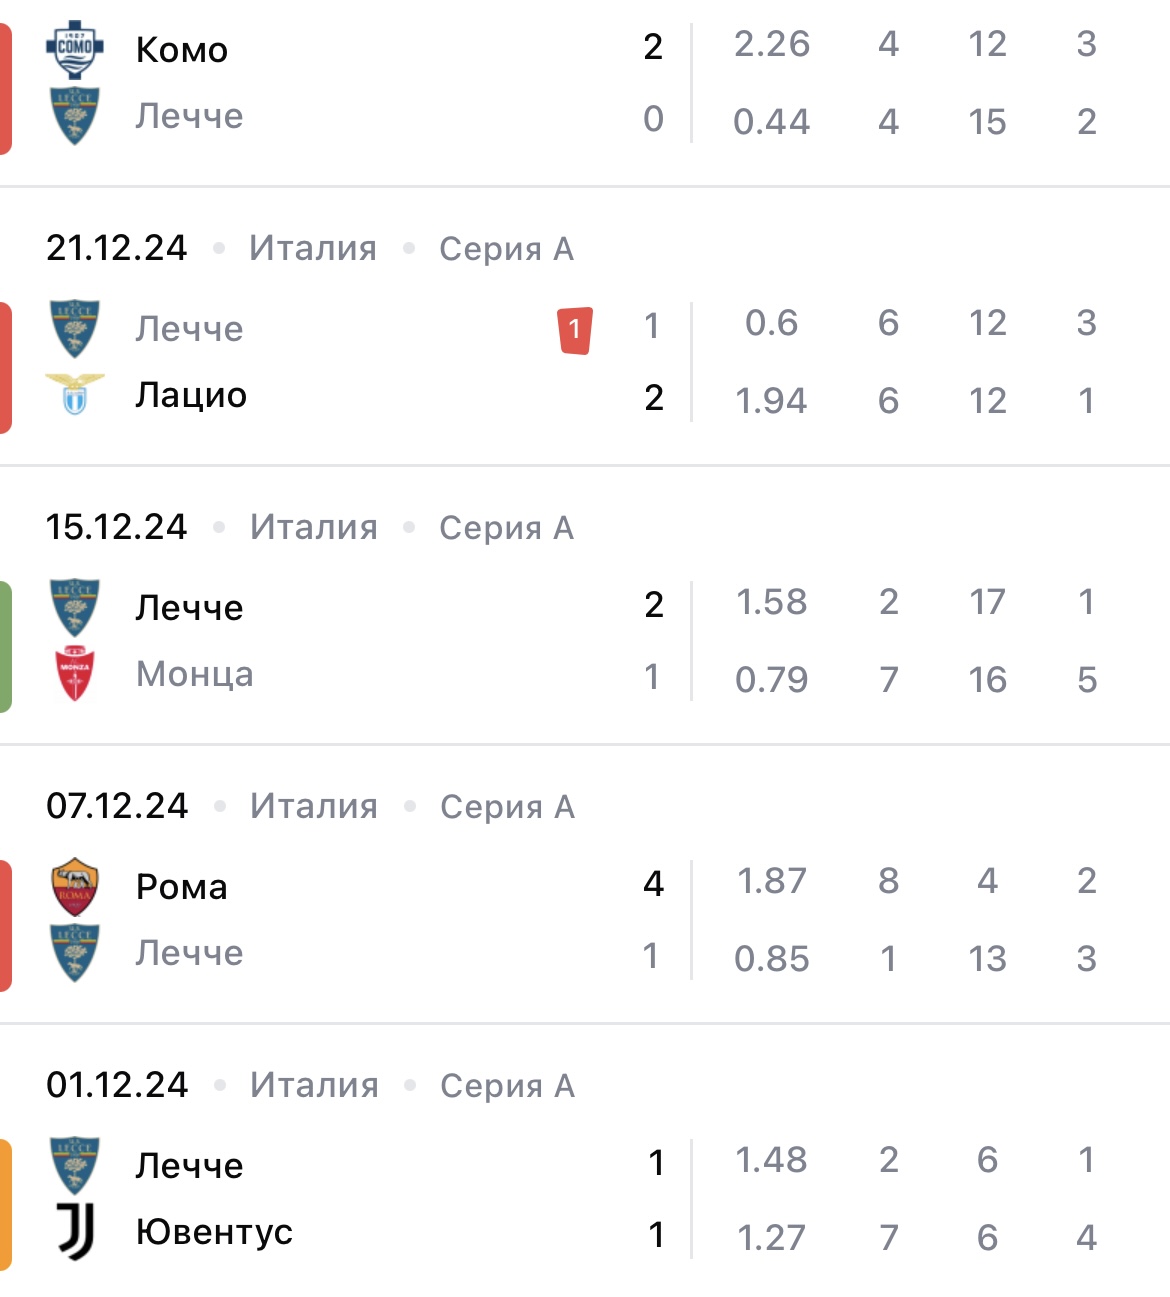The height and width of the screenshot is (1297, 1170).
Task: Click the red card indicator beside Лечче
Action: point(575,330)
